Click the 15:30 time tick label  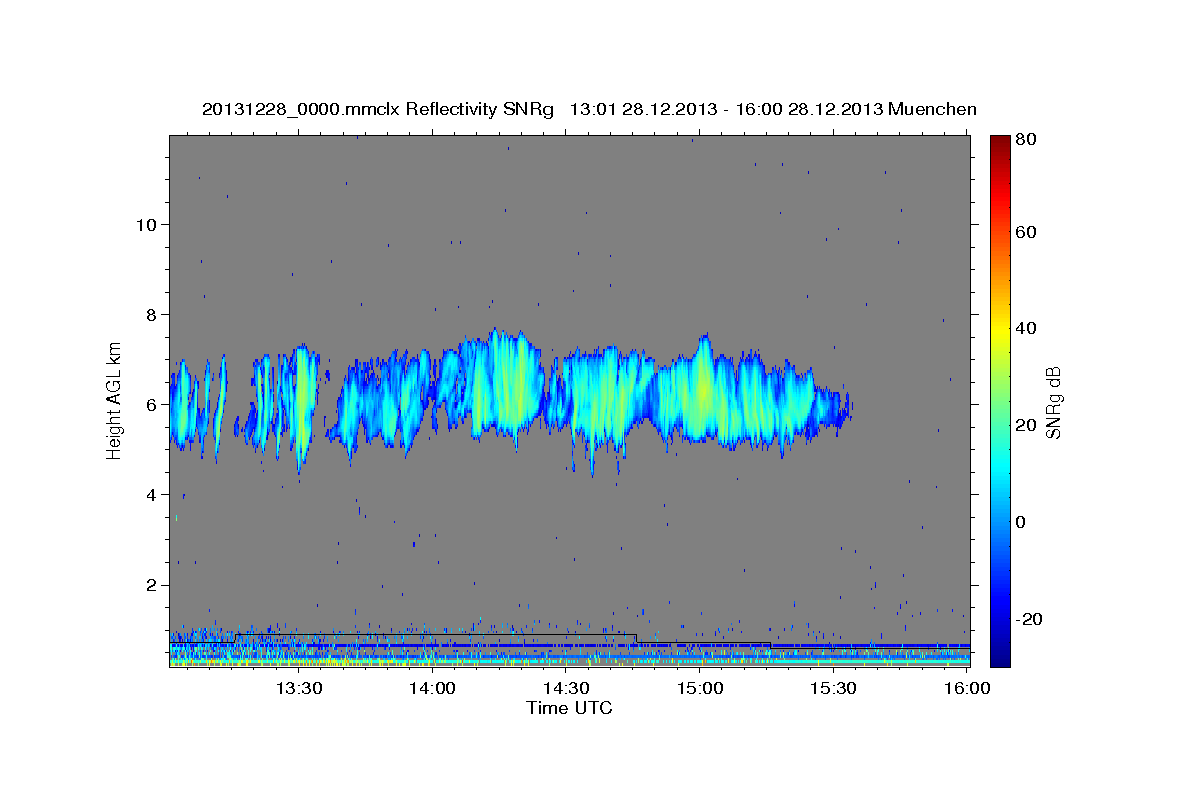tap(833, 689)
